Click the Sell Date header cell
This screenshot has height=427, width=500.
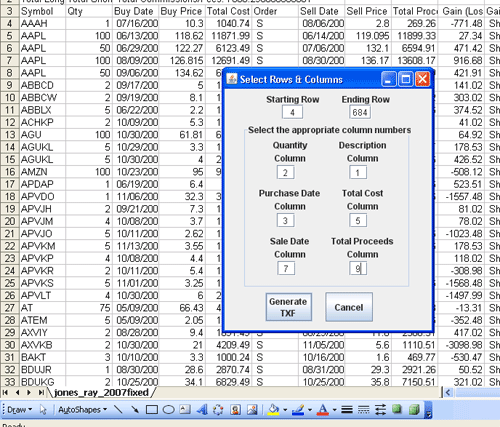click(321, 11)
